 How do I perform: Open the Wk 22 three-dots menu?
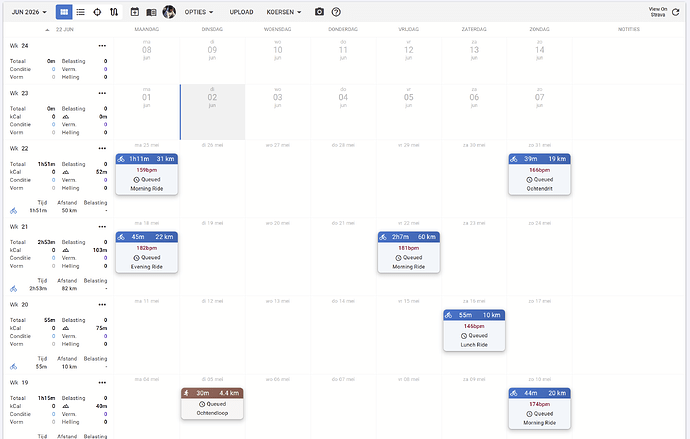[102, 149]
